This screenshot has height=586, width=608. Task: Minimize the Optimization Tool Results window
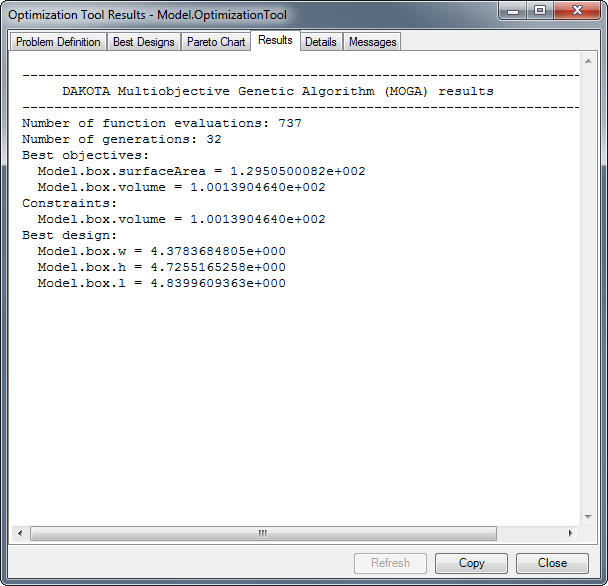tap(514, 12)
